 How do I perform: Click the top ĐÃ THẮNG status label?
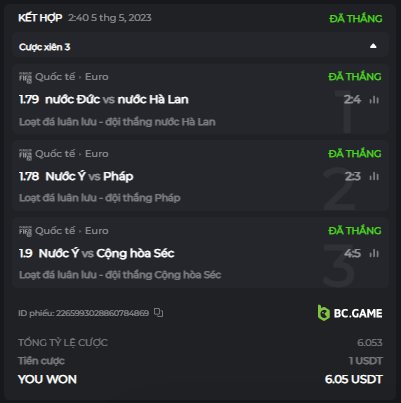coord(356,19)
